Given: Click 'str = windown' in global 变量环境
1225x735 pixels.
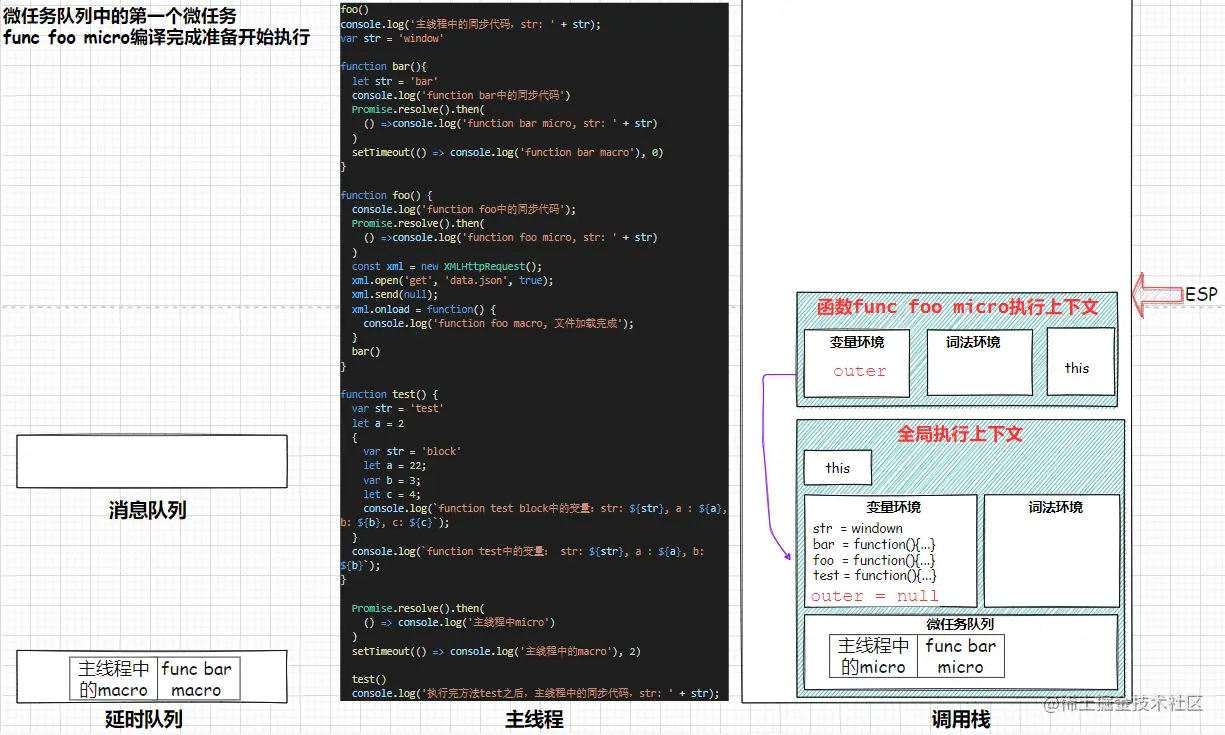Looking at the screenshot, I should [857, 529].
